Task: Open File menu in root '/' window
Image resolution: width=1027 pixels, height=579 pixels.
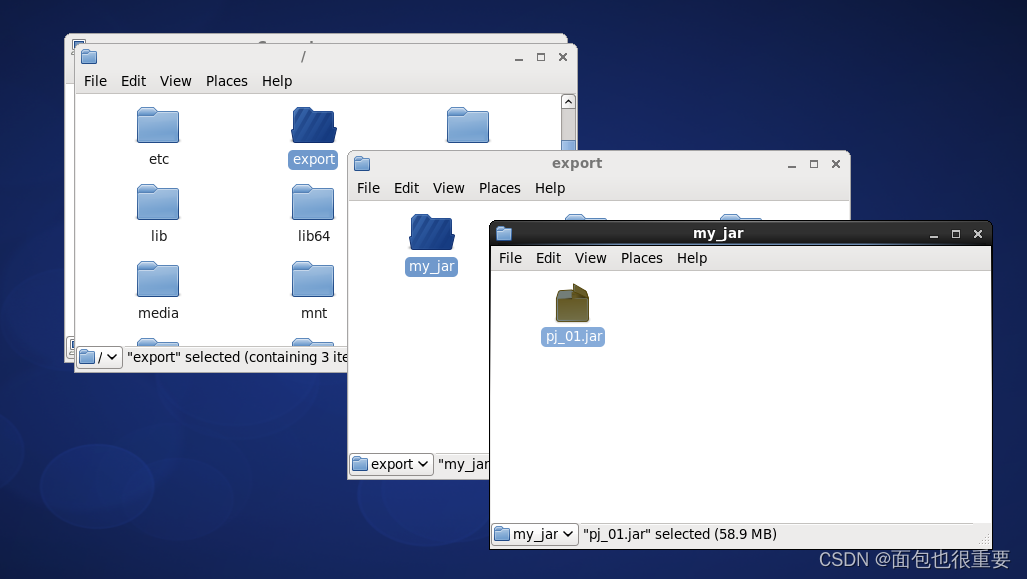Action: pyautogui.click(x=95, y=81)
